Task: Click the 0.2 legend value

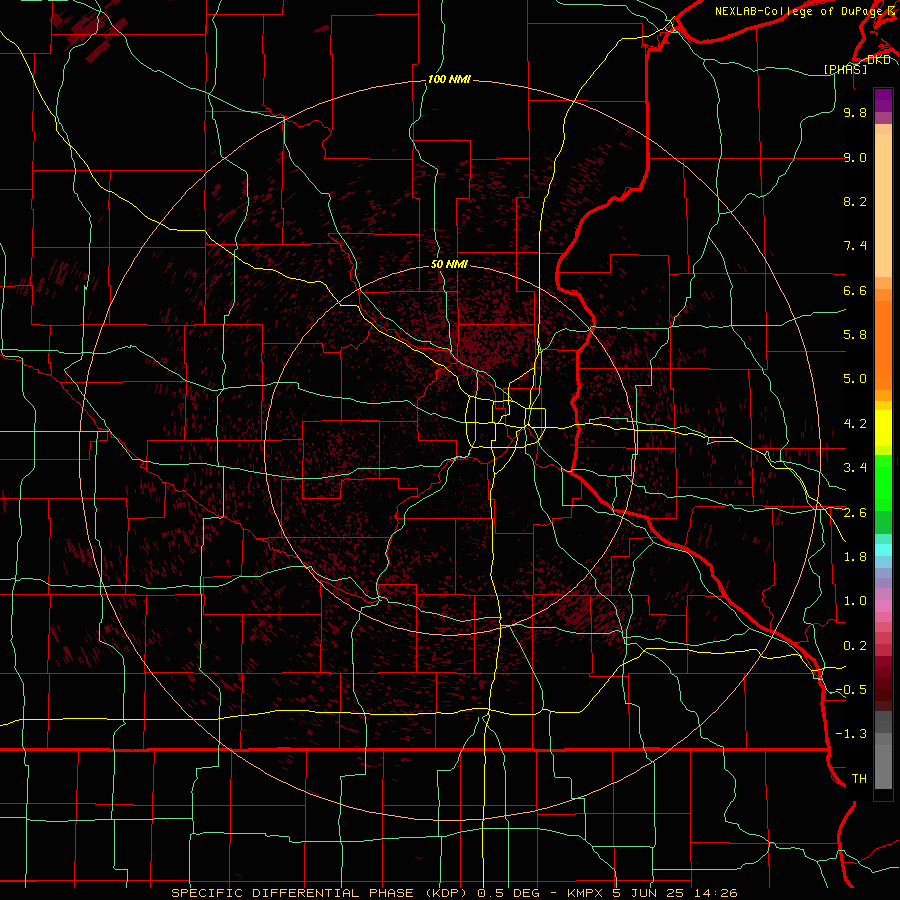Action: click(x=855, y=646)
